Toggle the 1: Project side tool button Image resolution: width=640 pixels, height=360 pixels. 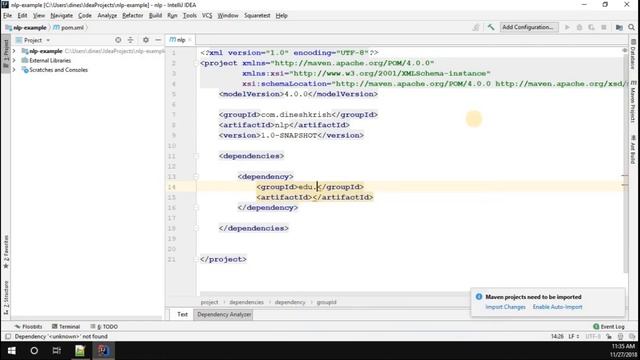pyautogui.click(x=6, y=53)
